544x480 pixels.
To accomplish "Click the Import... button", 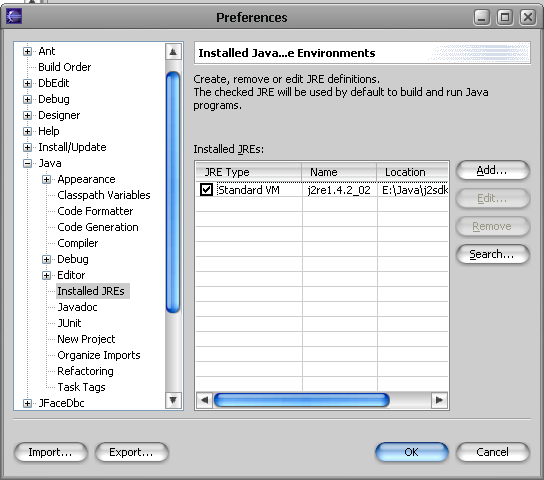I will coord(51,452).
